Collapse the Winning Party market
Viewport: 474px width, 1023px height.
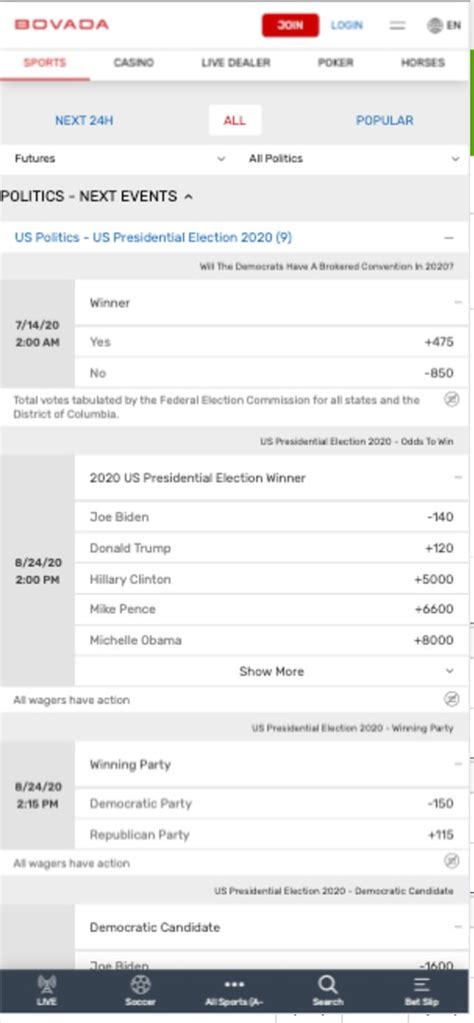click(x=458, y=764)
